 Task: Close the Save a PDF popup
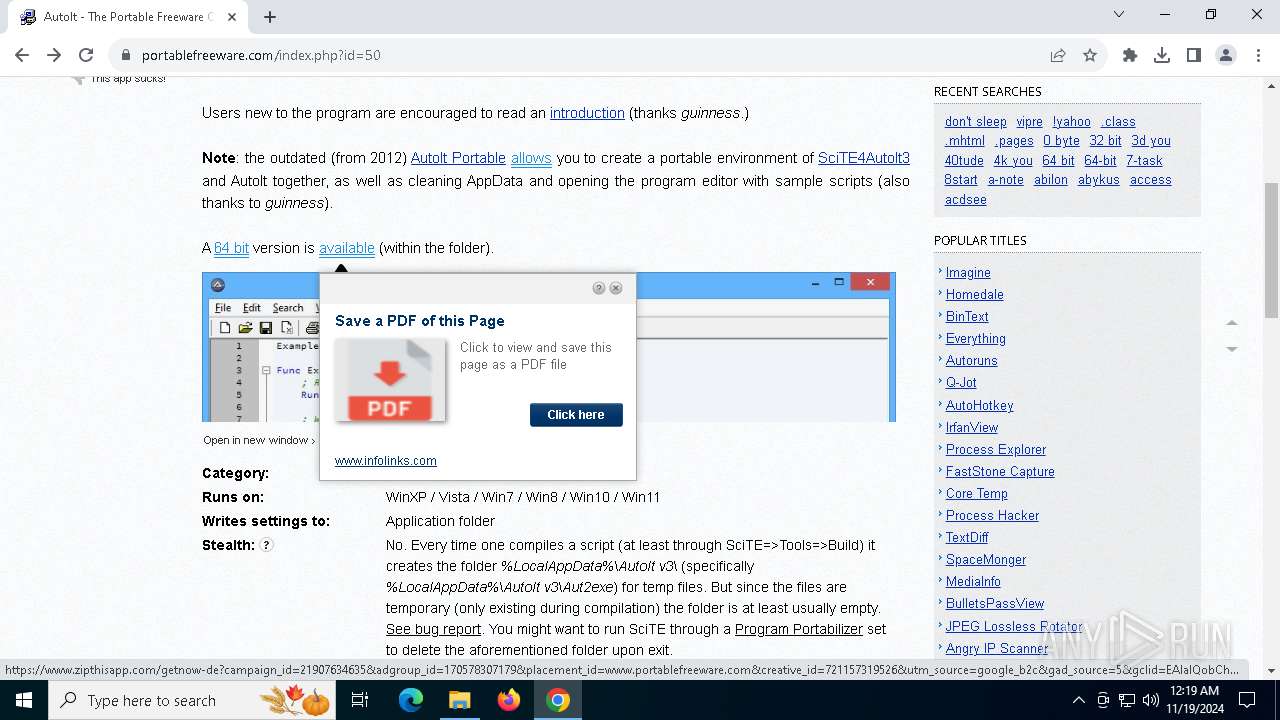616,288
